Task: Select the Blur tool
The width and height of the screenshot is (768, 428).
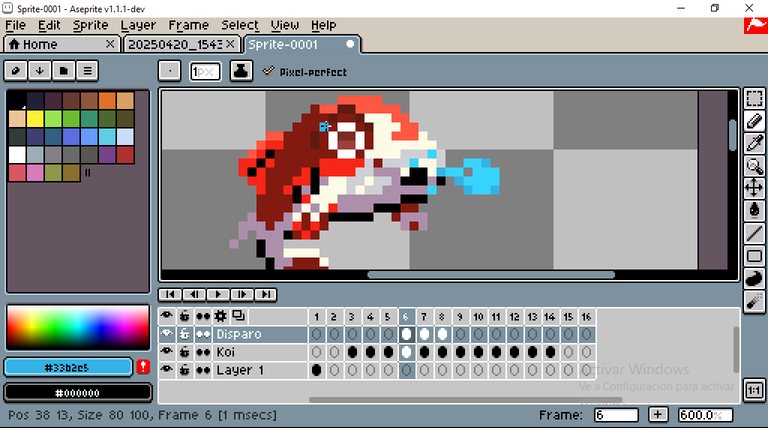Action: point(754,301)
